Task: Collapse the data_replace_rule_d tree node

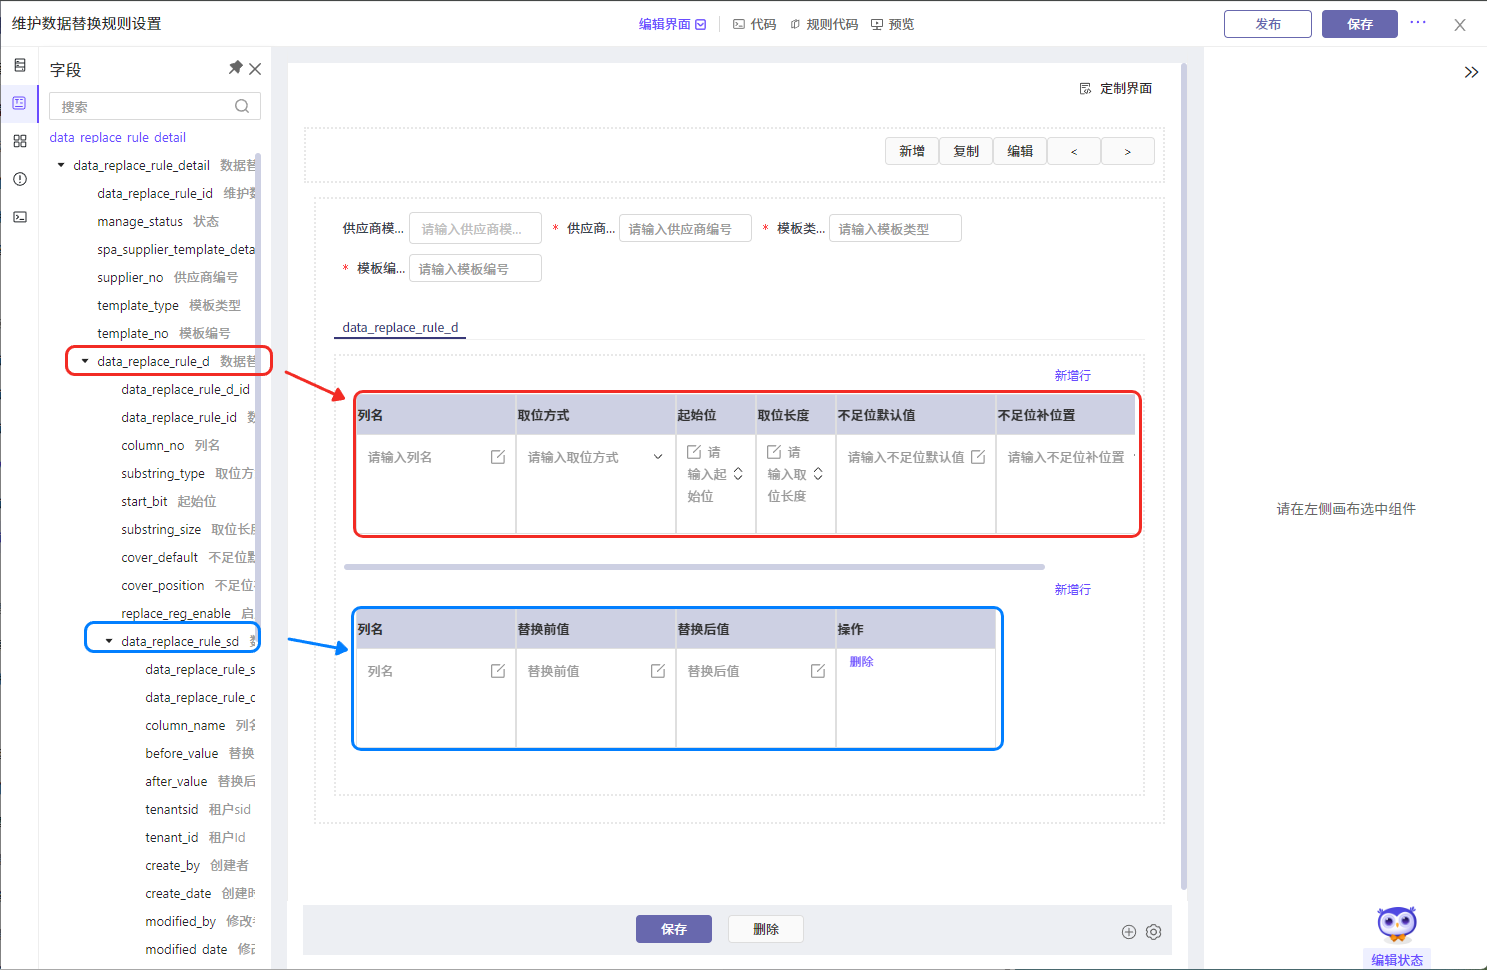Action: click(x=85, y=361)
